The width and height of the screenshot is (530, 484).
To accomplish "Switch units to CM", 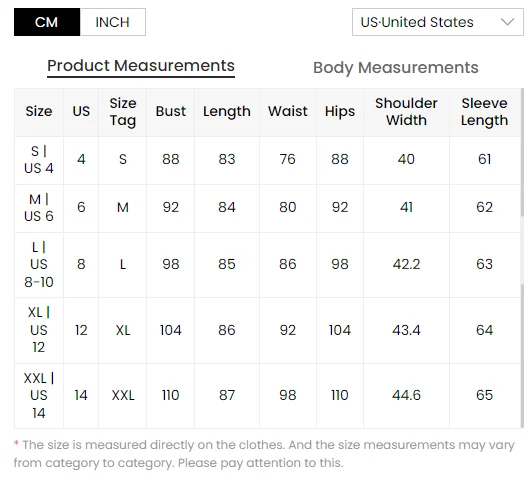I will [47, 22].
